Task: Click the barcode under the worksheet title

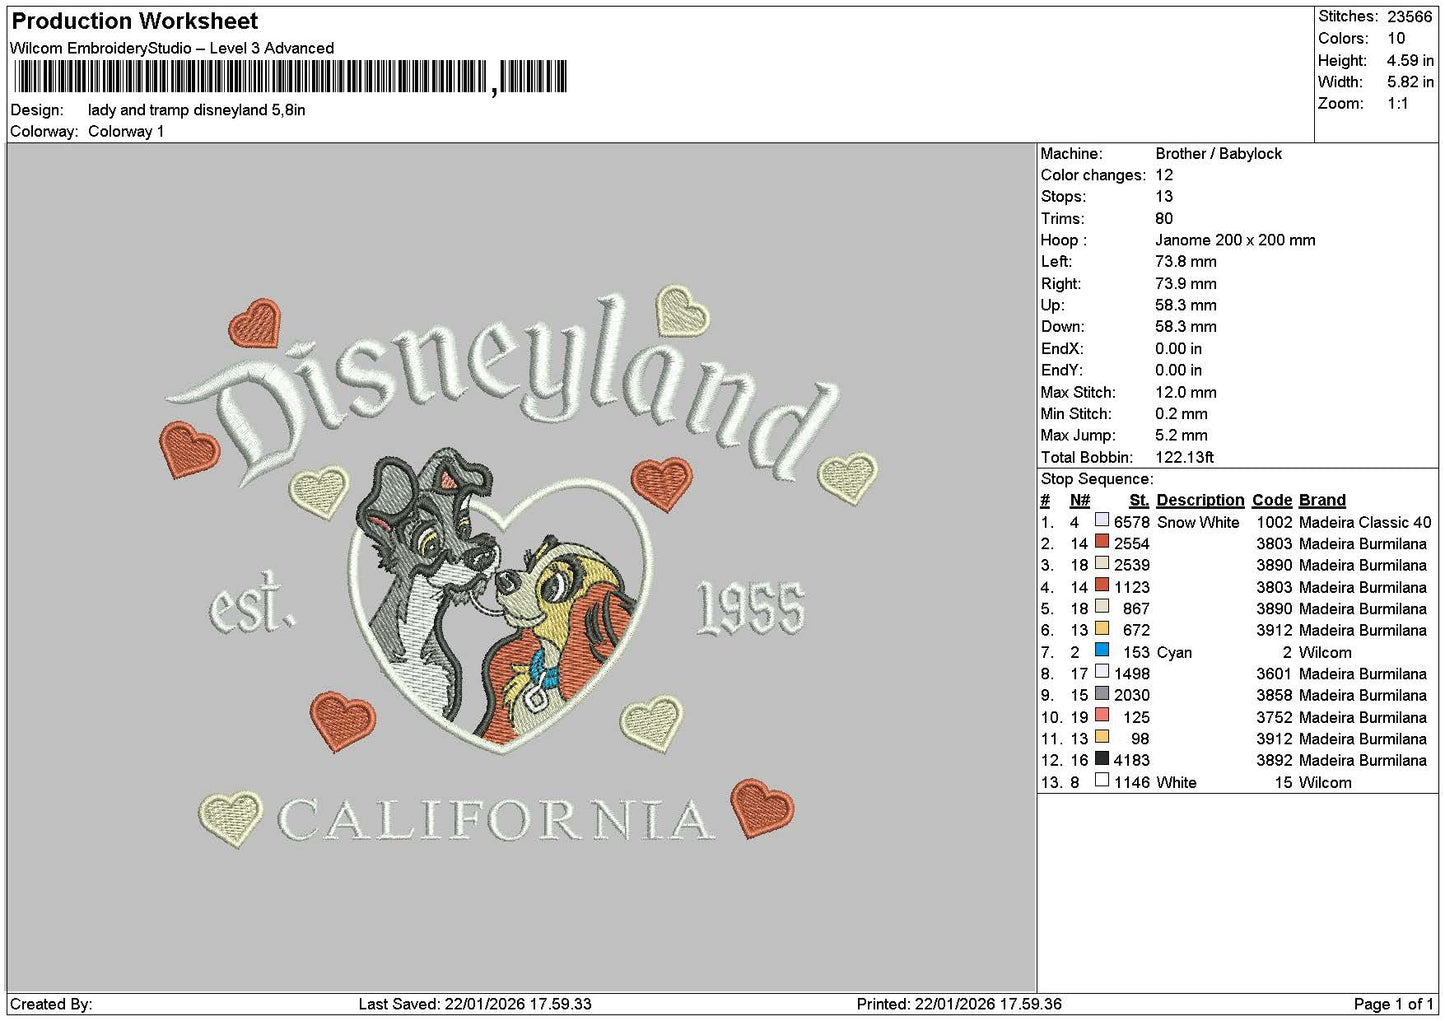Action: click(291, 77)
